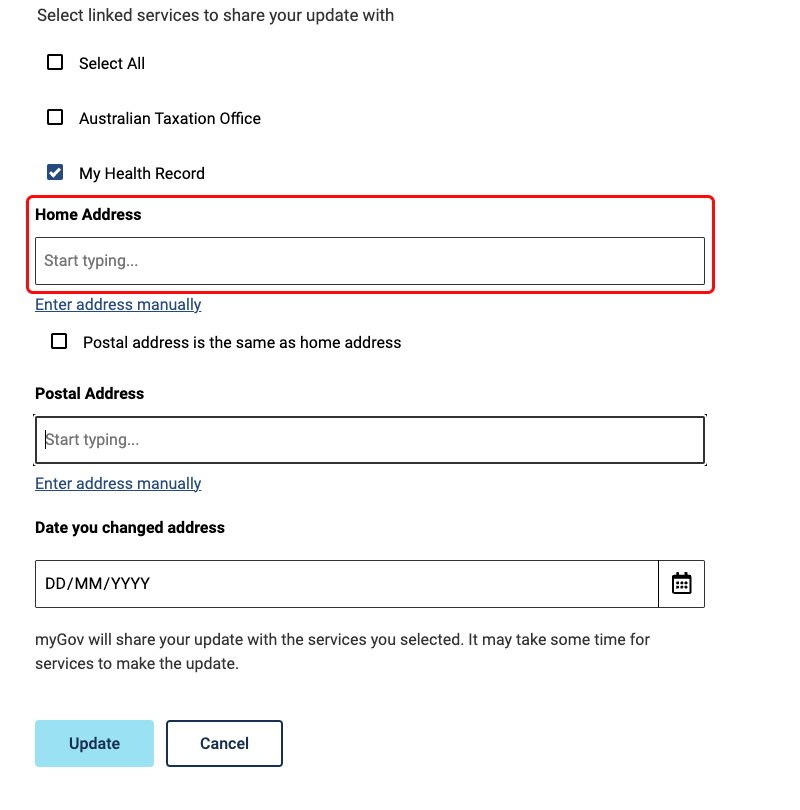Uncheck the My Health Record checkbox

[55, 172]
